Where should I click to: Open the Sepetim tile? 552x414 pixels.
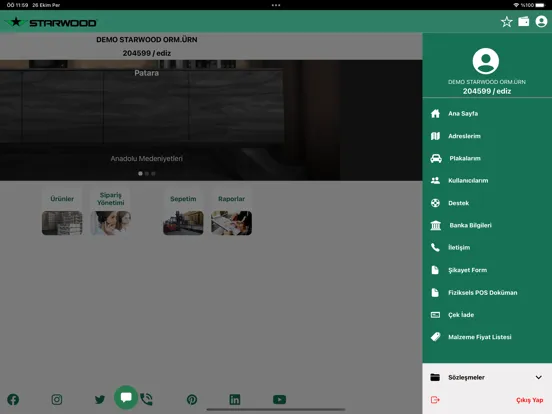pyautogui.click(x=183, y=212)
